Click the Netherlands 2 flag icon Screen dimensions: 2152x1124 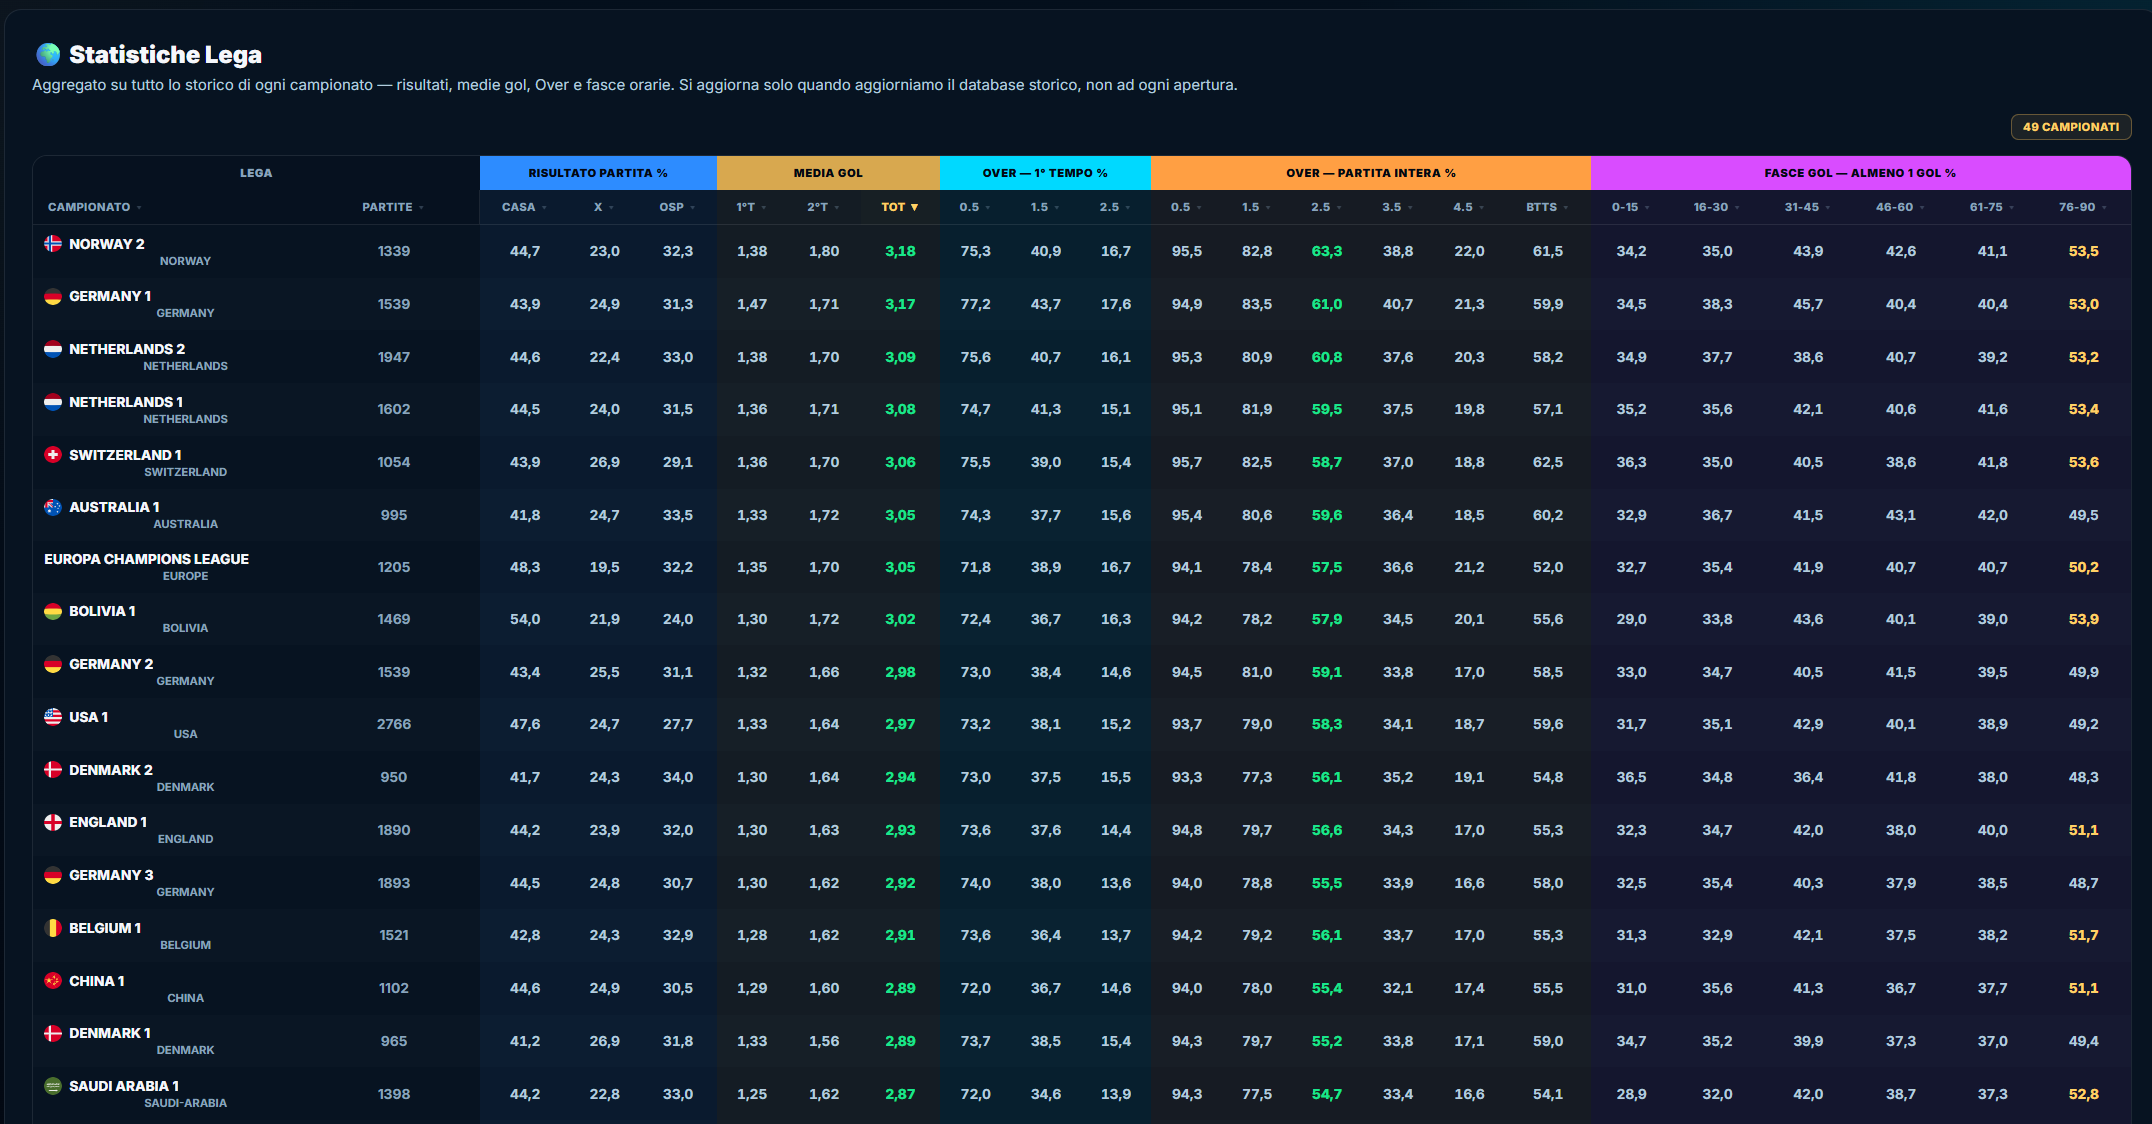pos(53,349)
